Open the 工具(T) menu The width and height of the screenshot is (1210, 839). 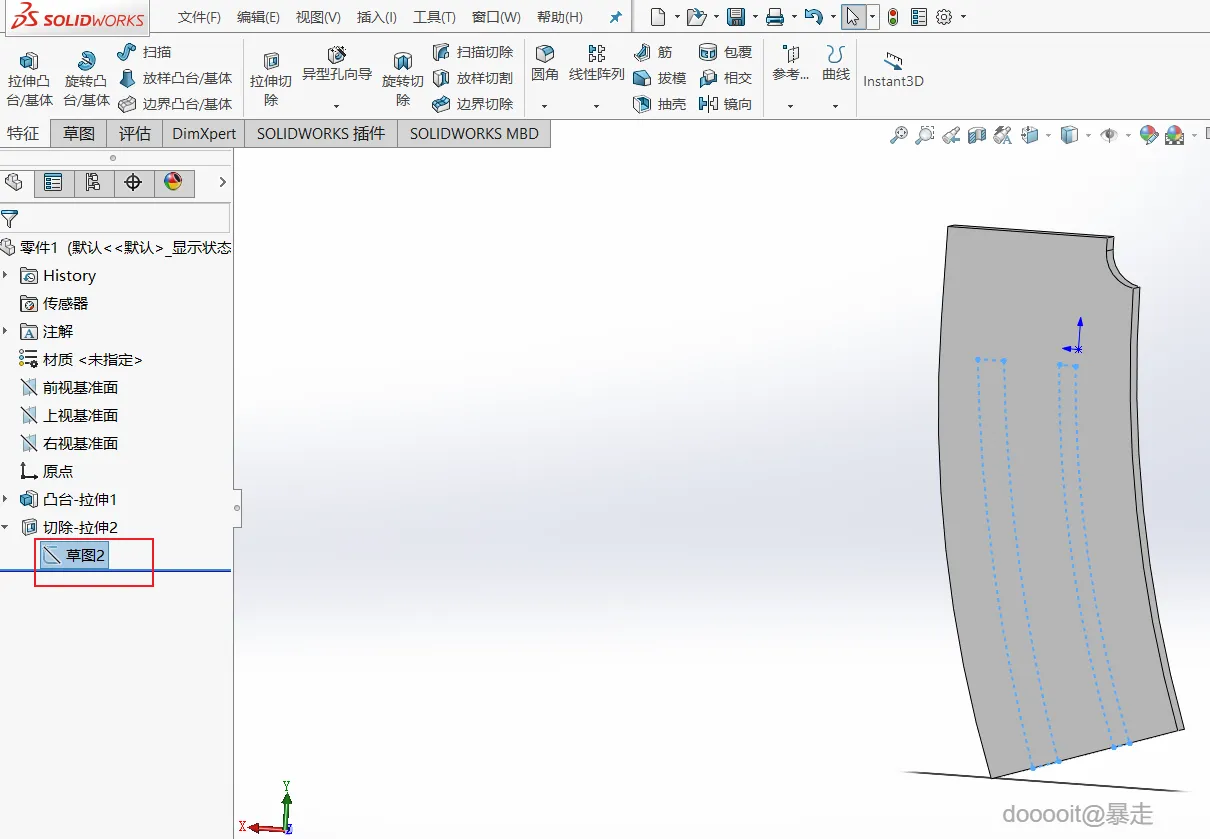434,17
